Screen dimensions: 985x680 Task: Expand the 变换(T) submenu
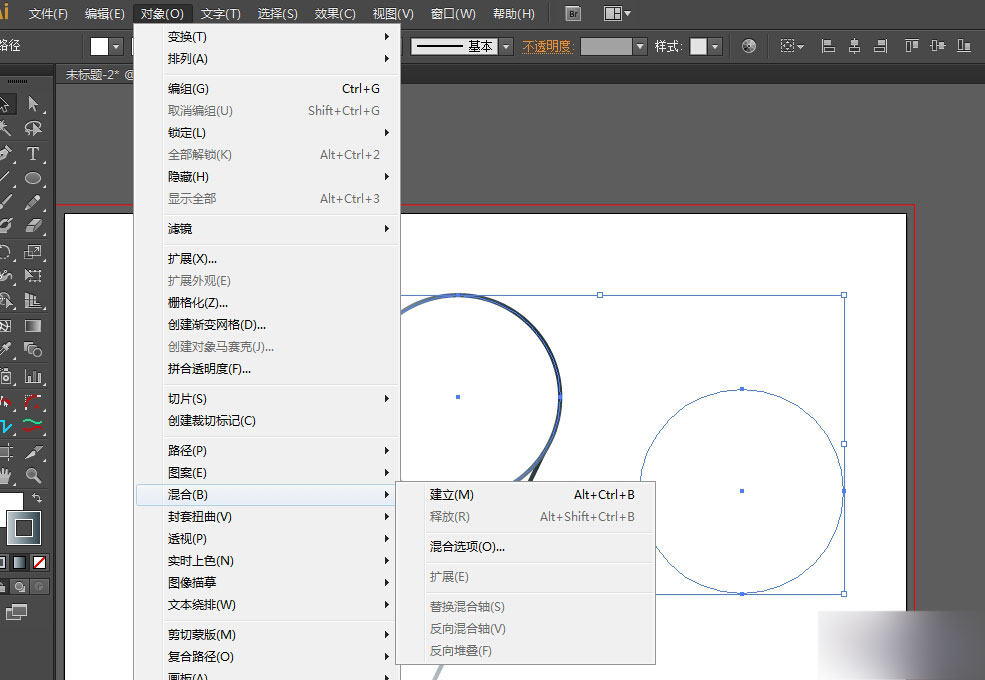(268, 36)
